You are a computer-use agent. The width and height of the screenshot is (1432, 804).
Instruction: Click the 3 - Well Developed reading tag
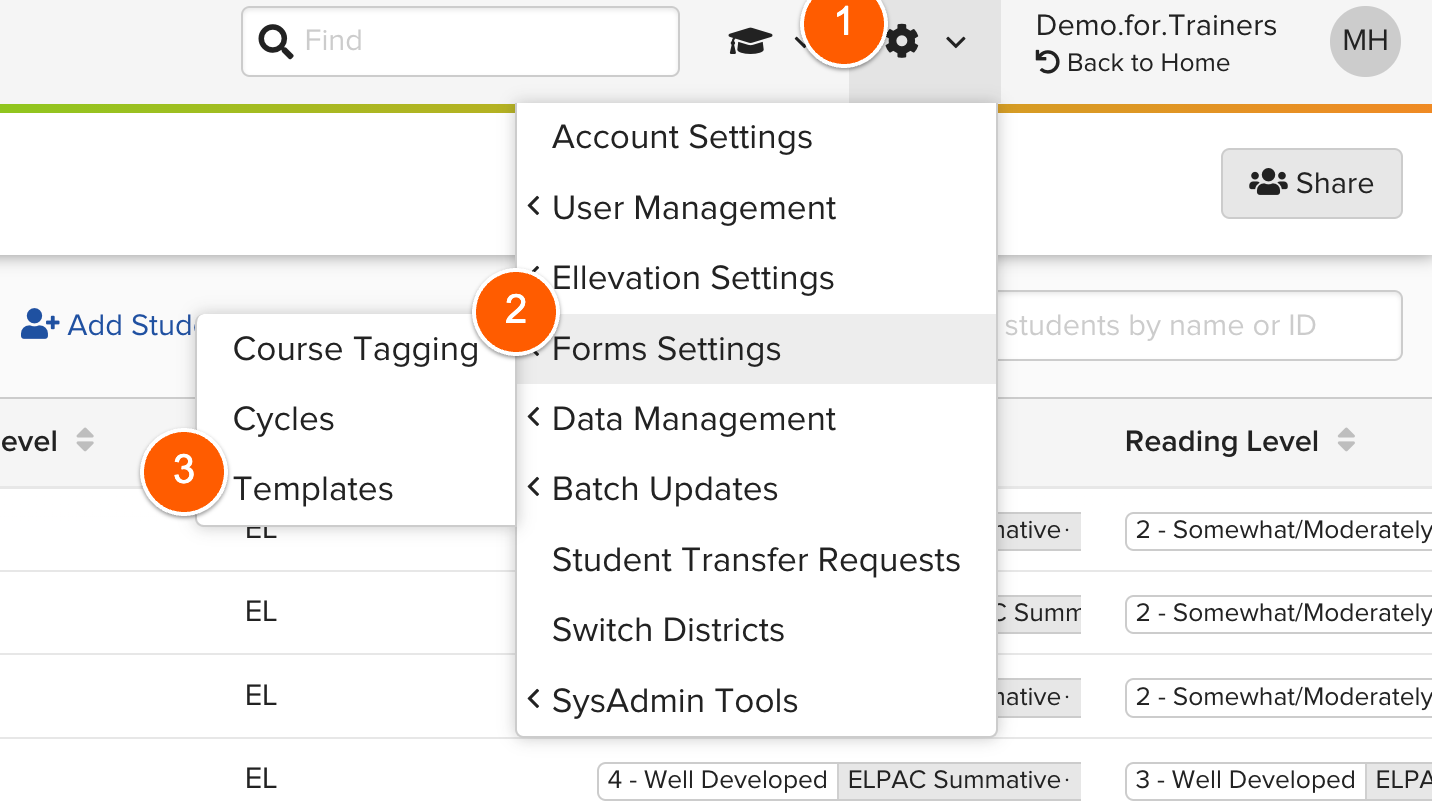1245,780
